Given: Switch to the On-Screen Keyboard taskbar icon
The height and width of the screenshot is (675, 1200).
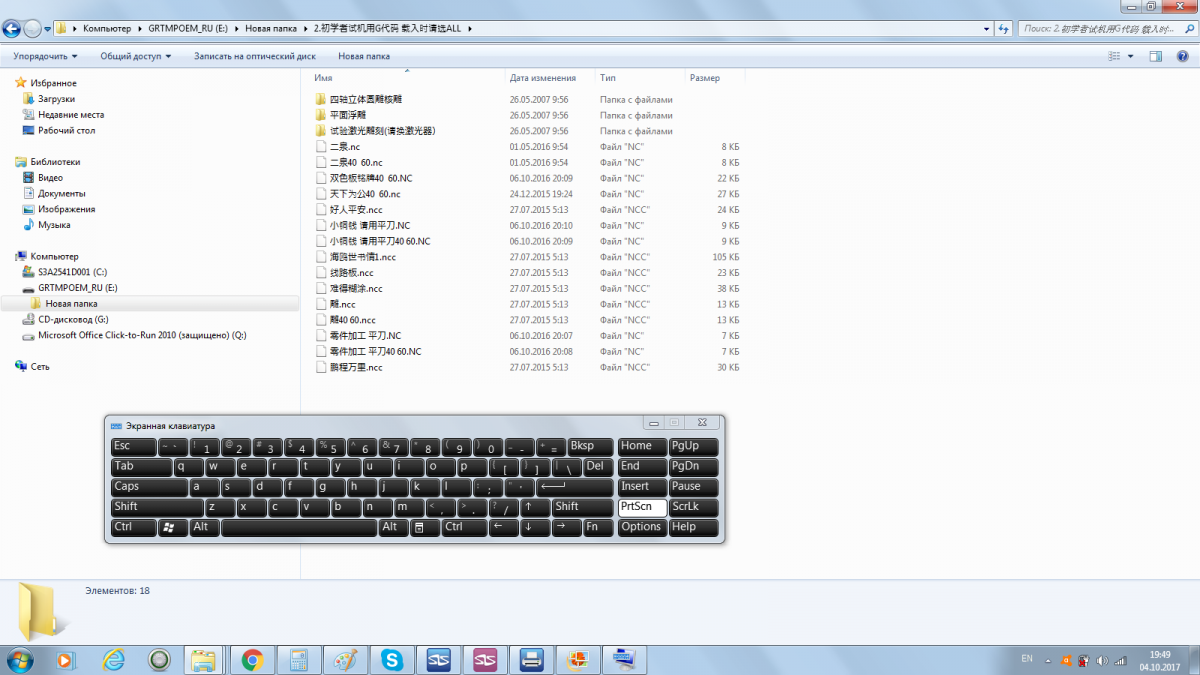Looking at the screenshot, I should 626,660.
